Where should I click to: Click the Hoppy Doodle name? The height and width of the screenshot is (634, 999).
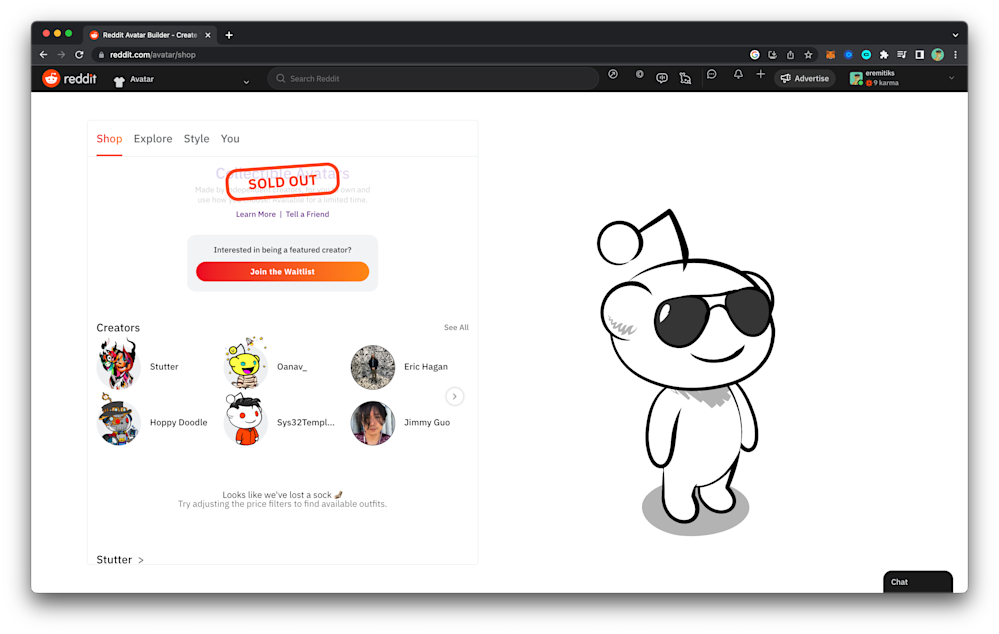click(178, 422)
